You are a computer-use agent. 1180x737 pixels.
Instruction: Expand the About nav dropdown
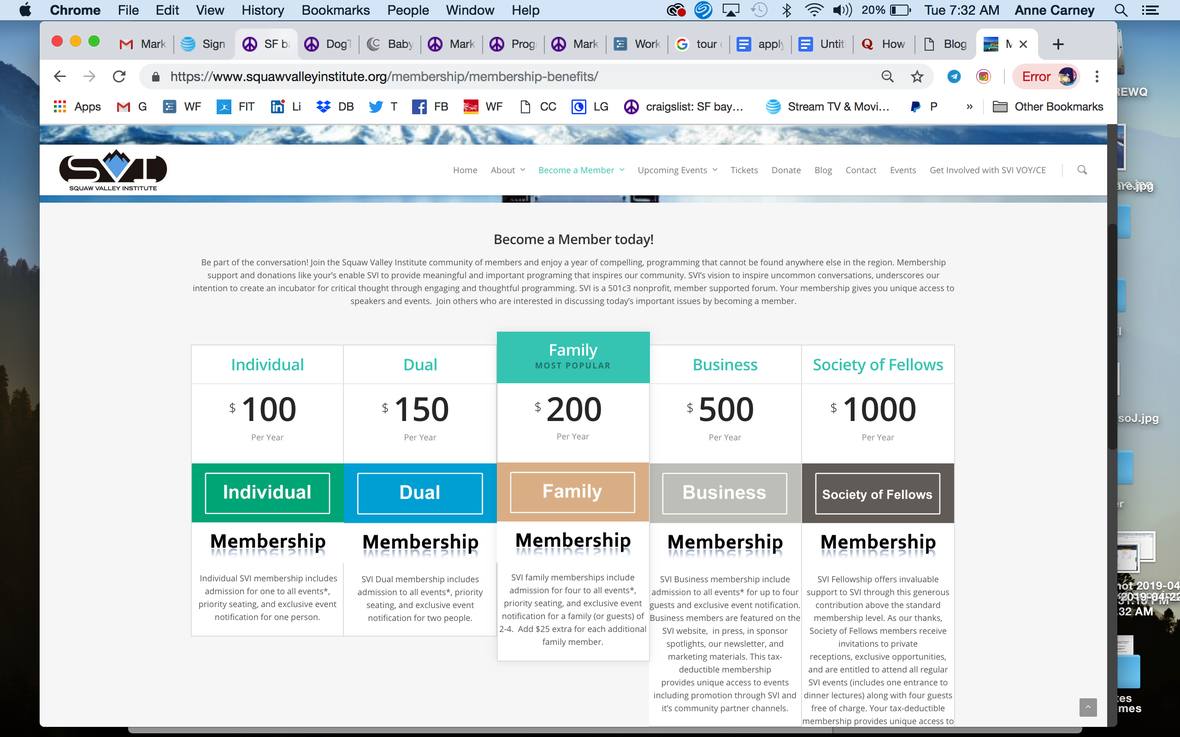click(x=508, y=170)
